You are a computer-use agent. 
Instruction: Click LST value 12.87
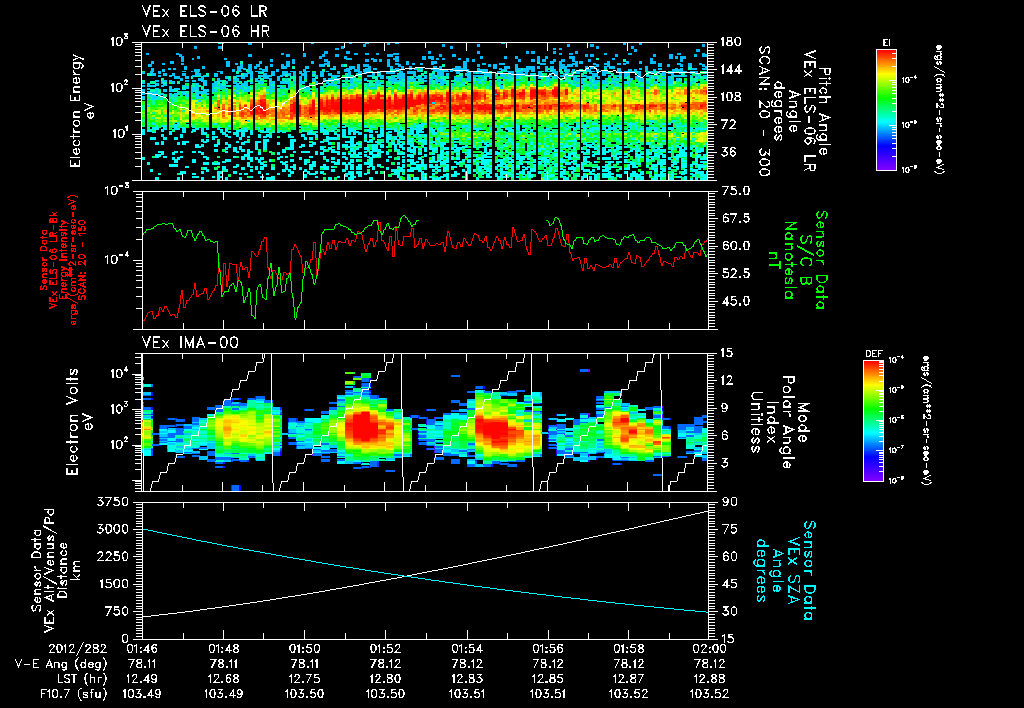(628, 679)
